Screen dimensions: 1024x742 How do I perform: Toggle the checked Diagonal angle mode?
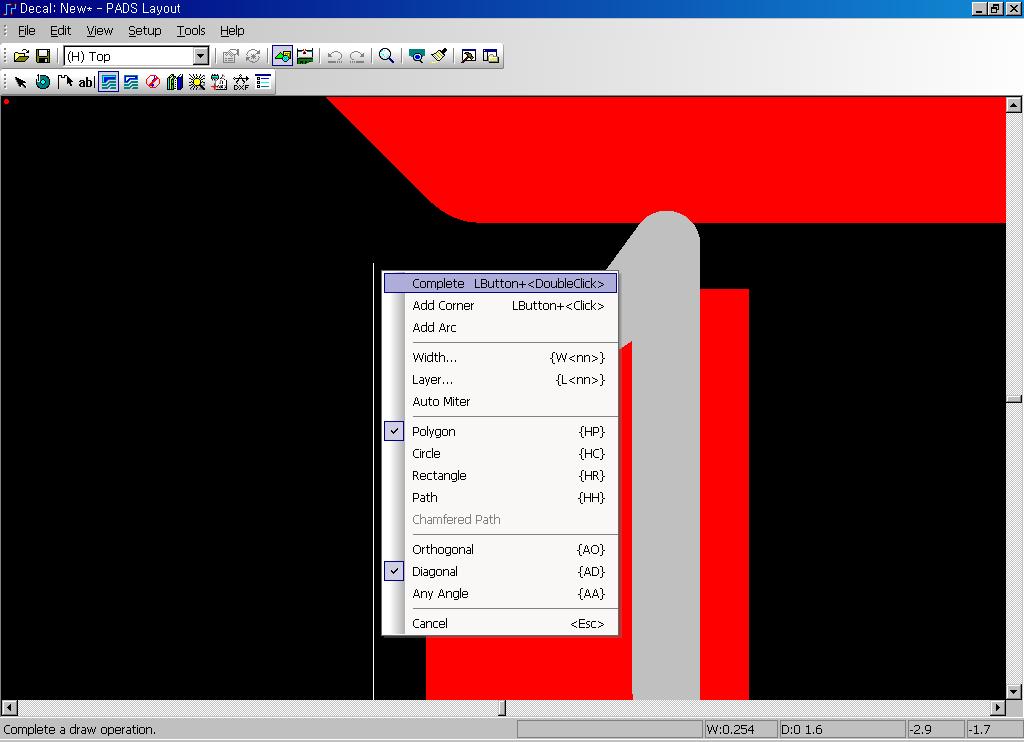pos(500,572)
